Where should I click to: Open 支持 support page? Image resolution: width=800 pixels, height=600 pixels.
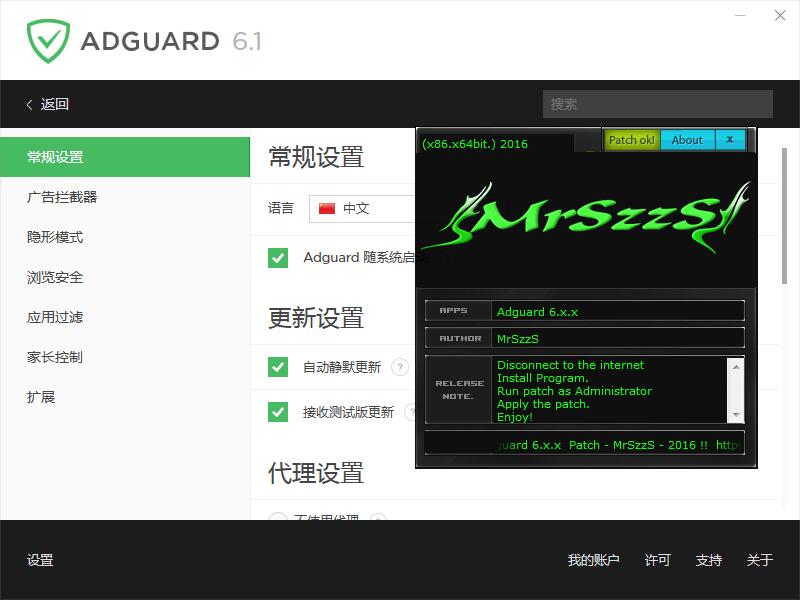pyautogui.click(x=709, y=560)
